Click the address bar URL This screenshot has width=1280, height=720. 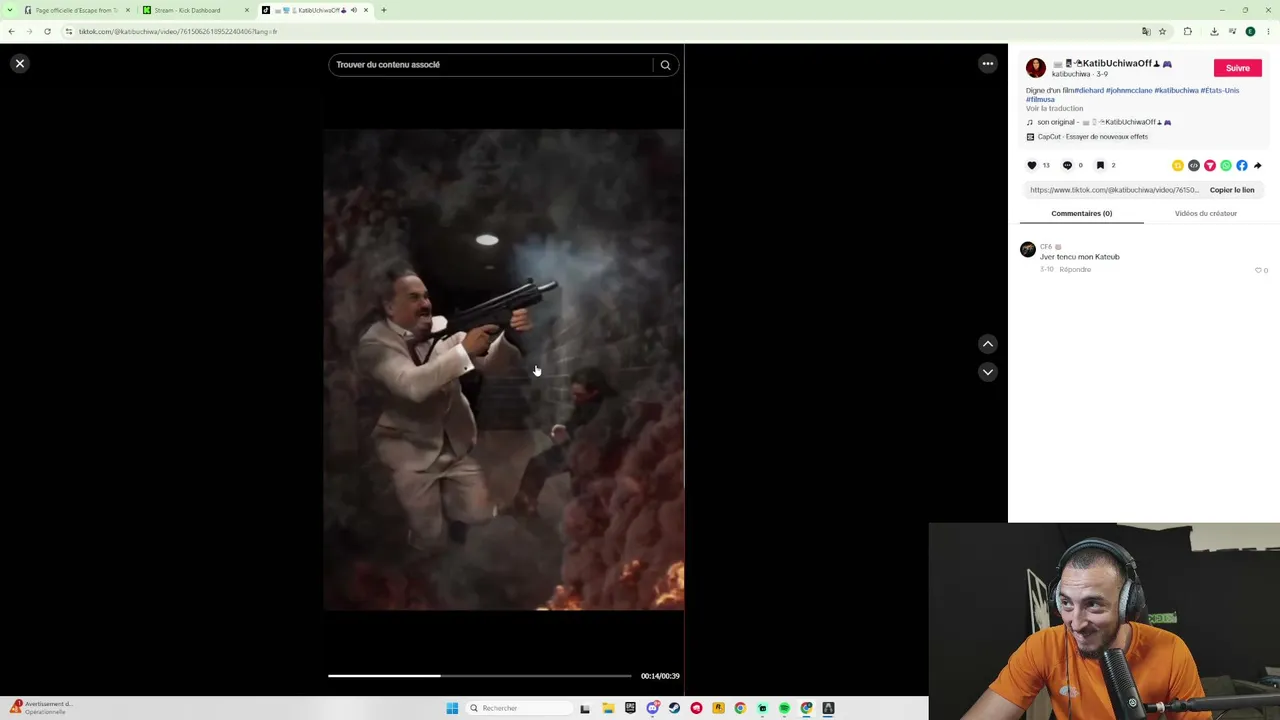tap(178, 32)
